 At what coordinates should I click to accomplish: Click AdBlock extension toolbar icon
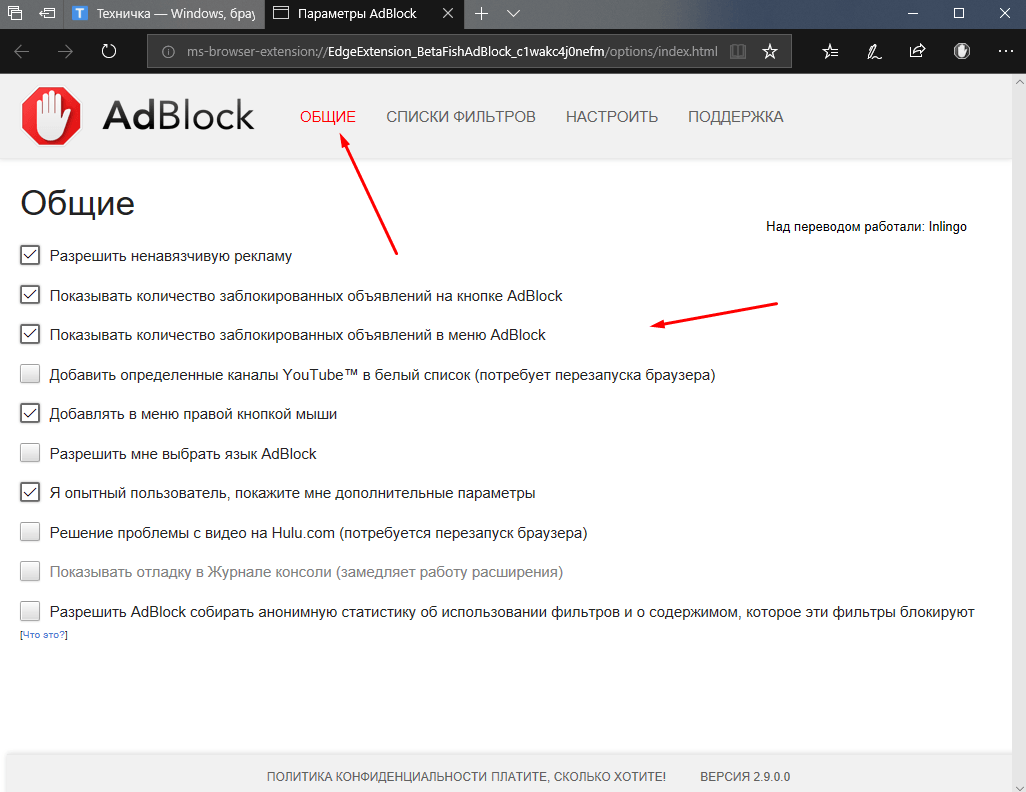coord(961,51)
